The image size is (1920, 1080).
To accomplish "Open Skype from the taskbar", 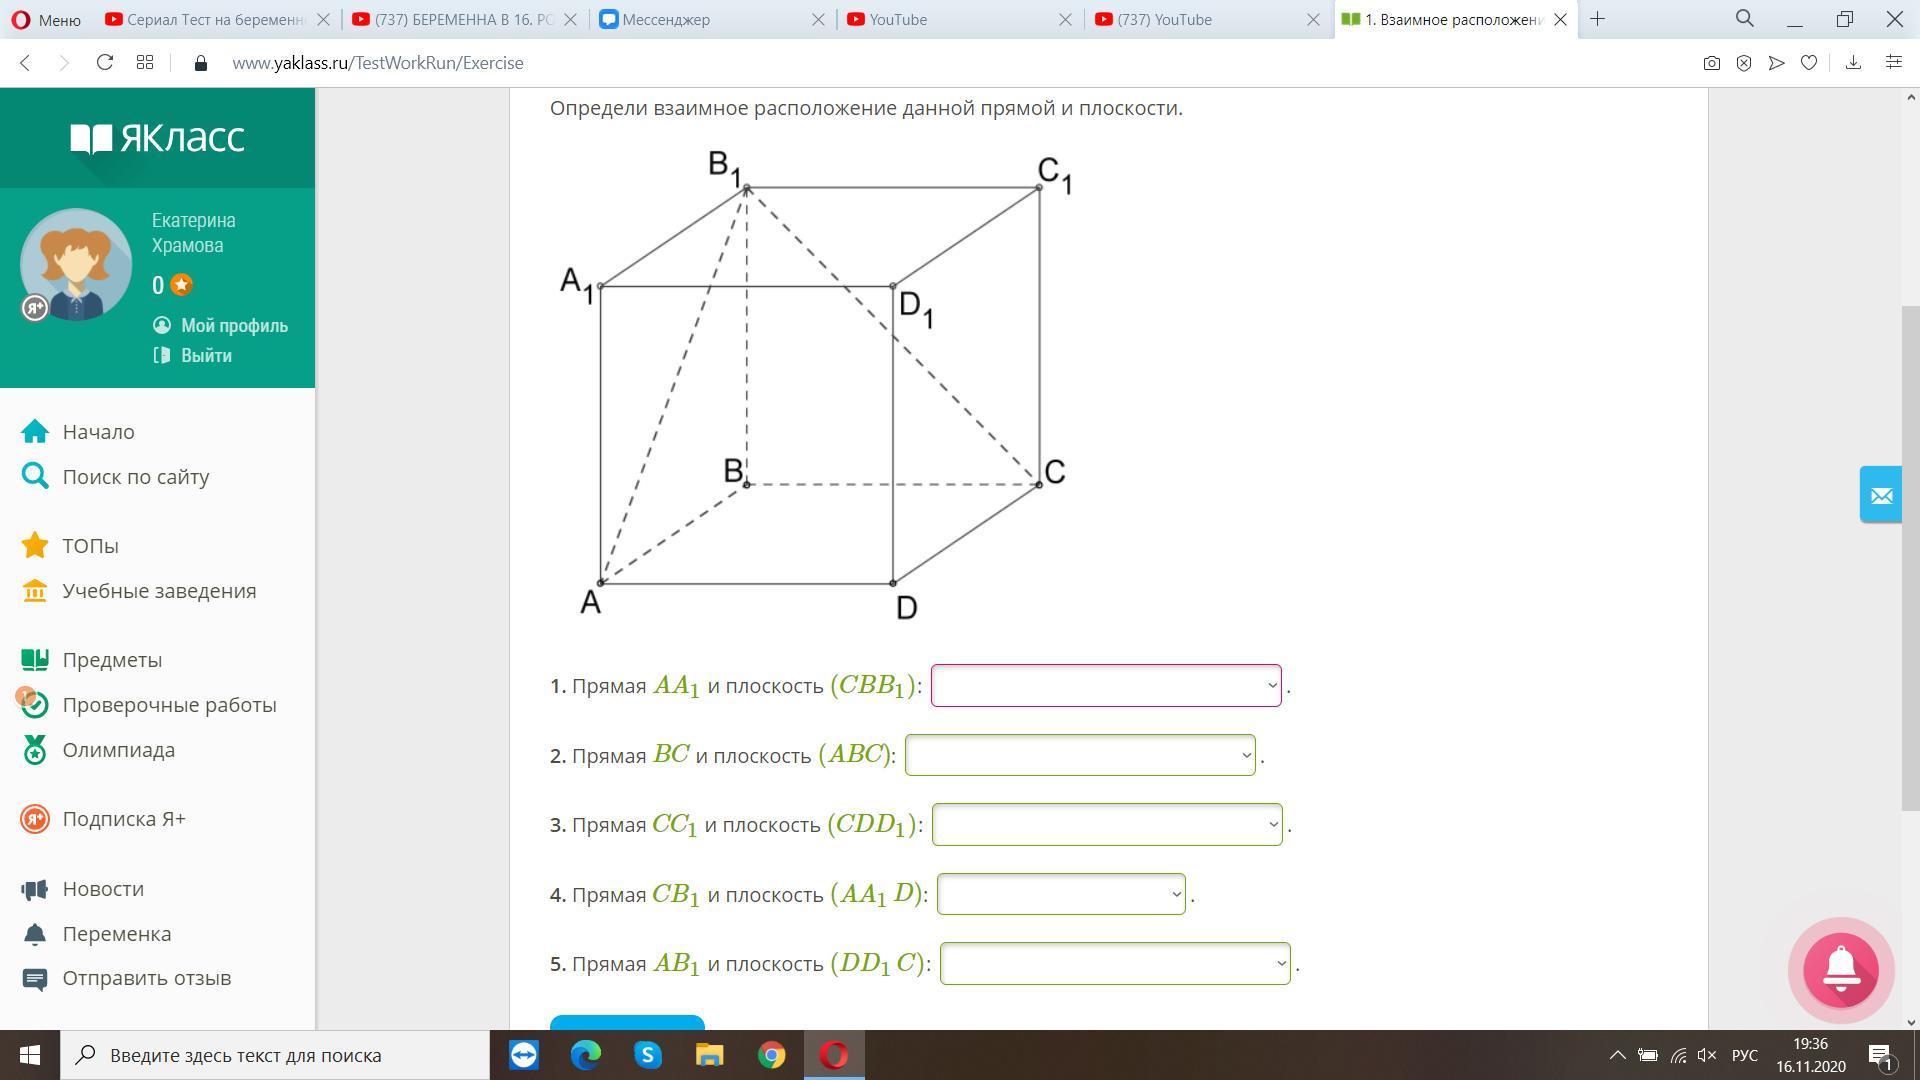I will click(648, 1055).
